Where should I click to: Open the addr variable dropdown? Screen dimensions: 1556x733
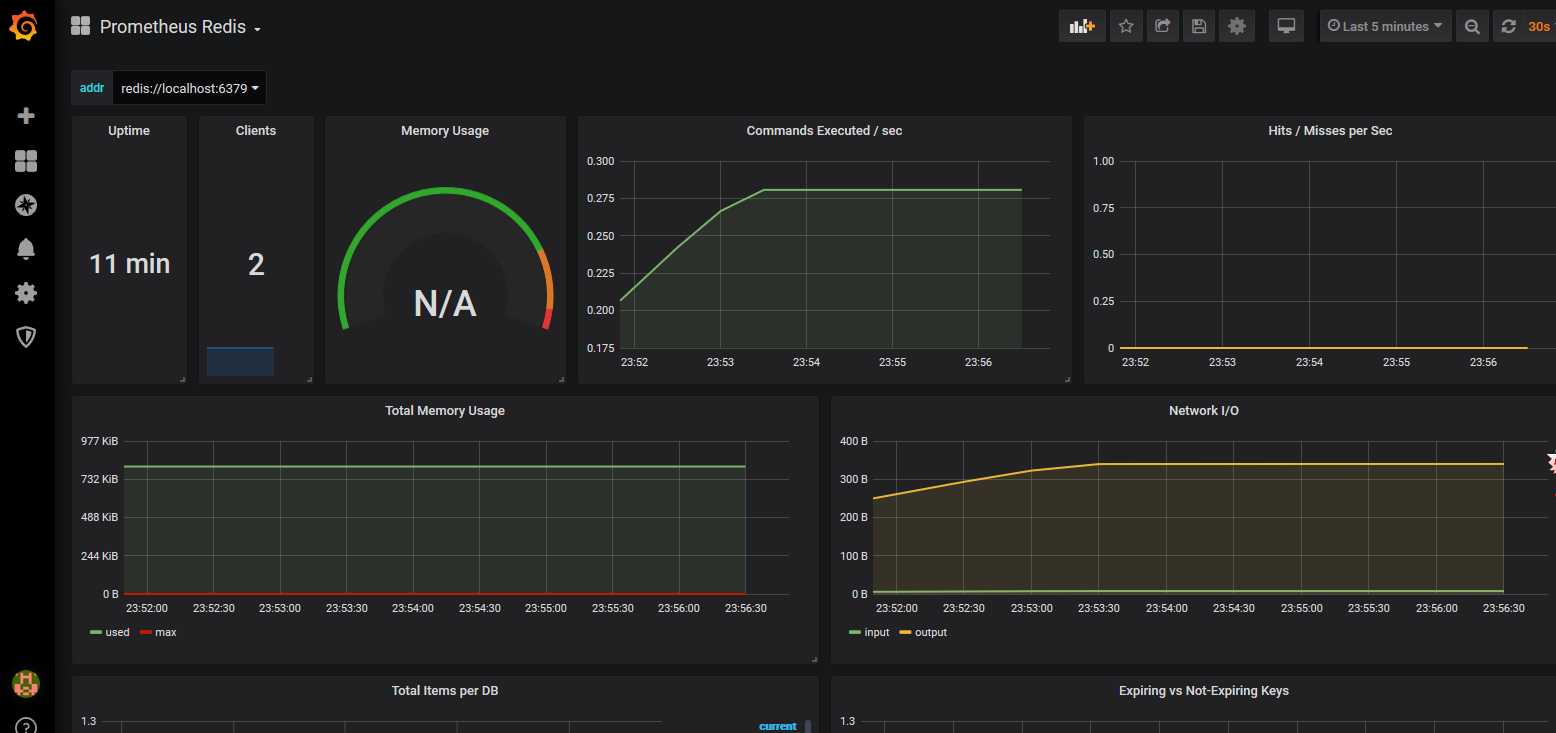tap(190, 88)
